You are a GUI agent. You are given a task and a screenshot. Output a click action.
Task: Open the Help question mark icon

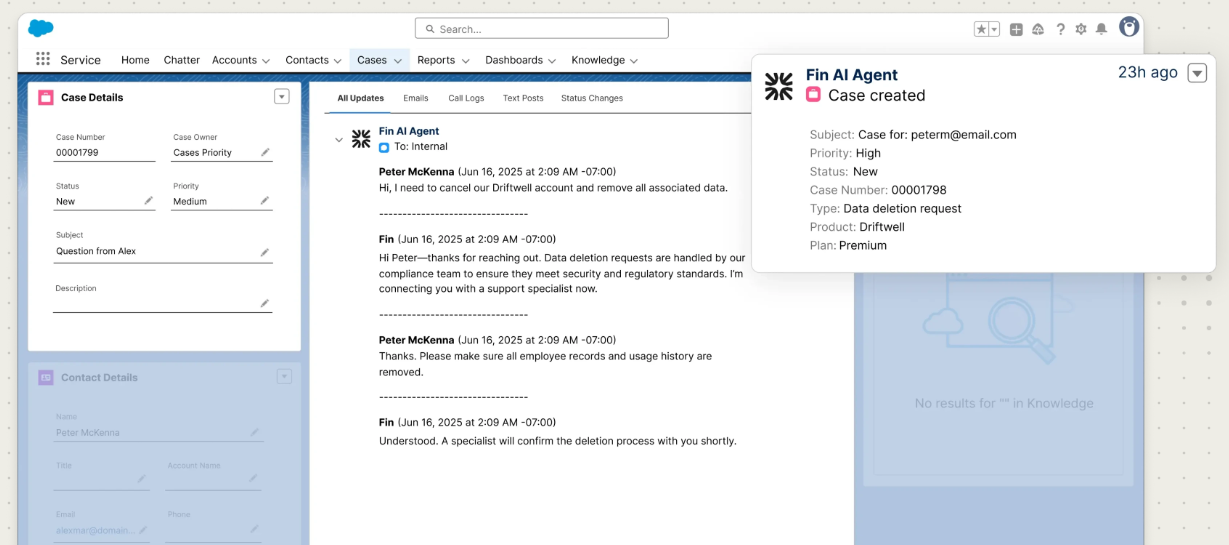[x=1060, y=29]
